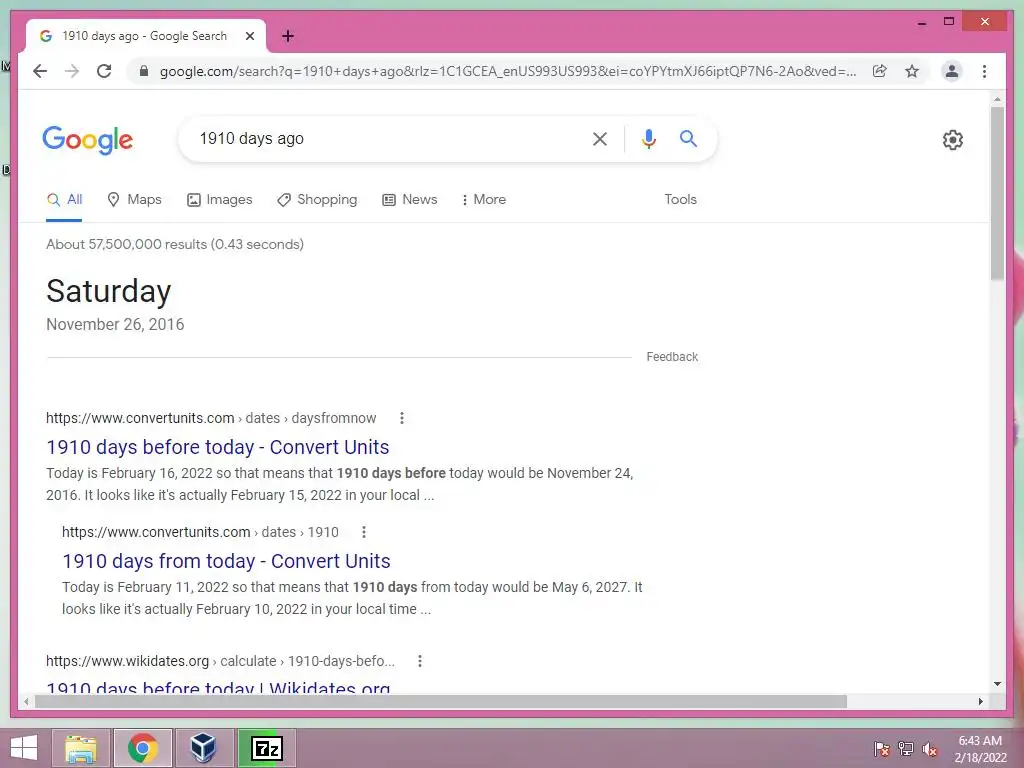Viewport: 1024px width, 768px height.
Task: Click the convertunits.com daysfromnow URL
Action: pyautogui.click(x=211, y=418)
